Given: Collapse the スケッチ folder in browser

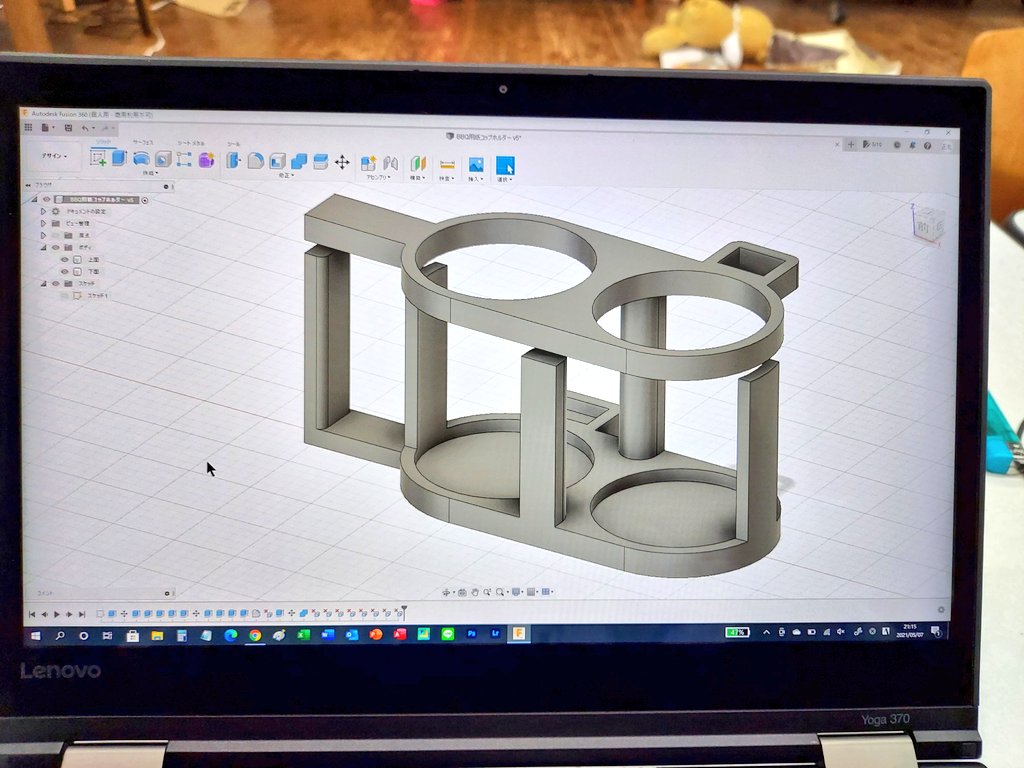Looking at the screenshot, I should tap(43, 284).
